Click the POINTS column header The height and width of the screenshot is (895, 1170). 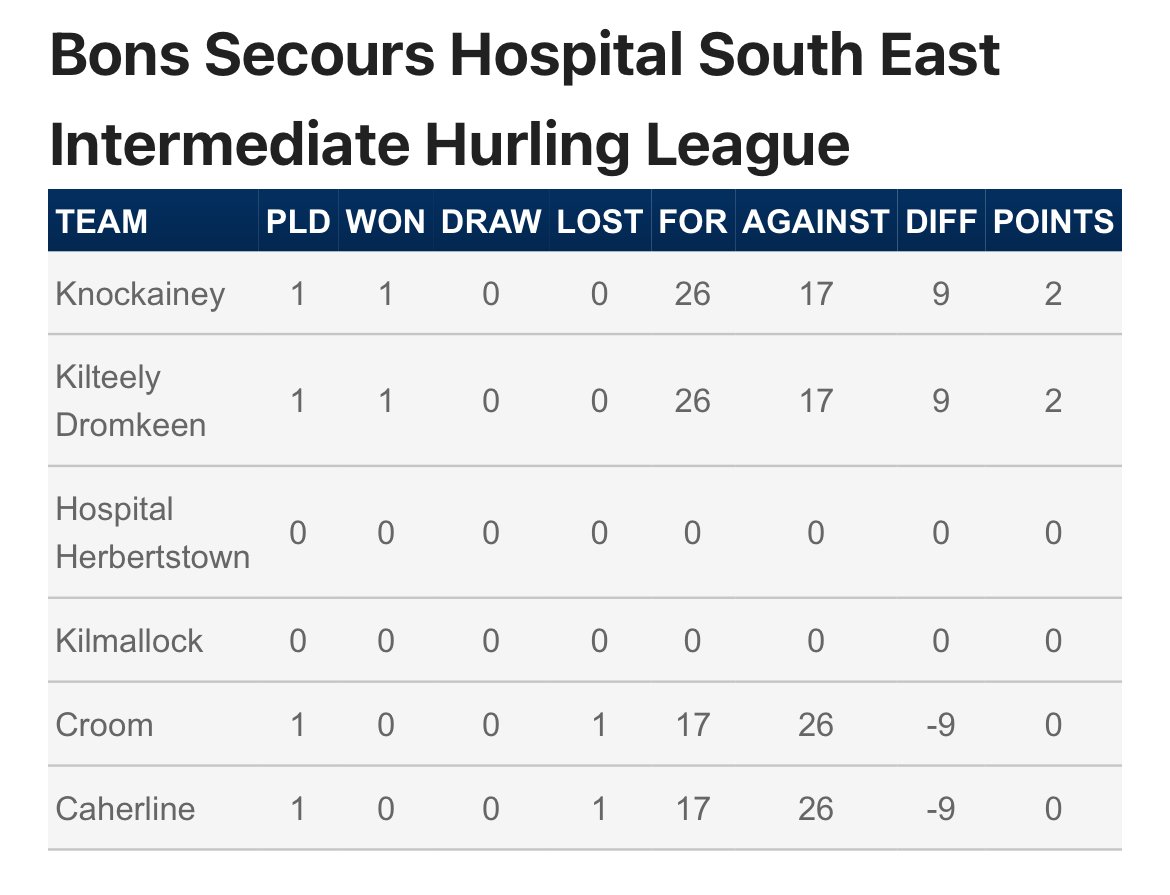coord(1053,222)
